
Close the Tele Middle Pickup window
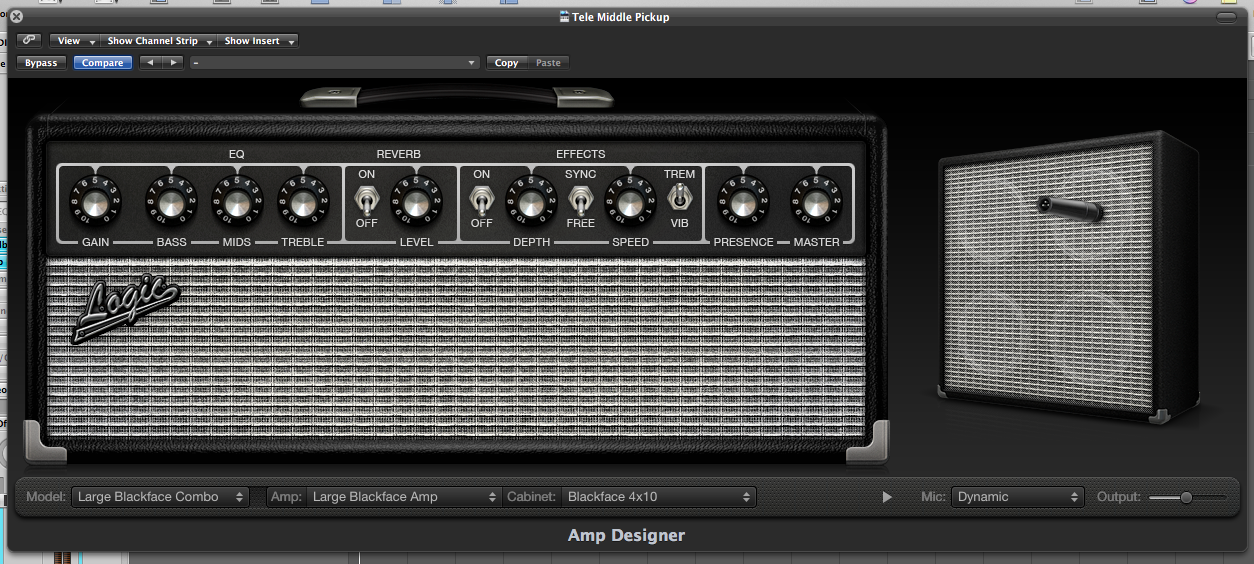16,17
